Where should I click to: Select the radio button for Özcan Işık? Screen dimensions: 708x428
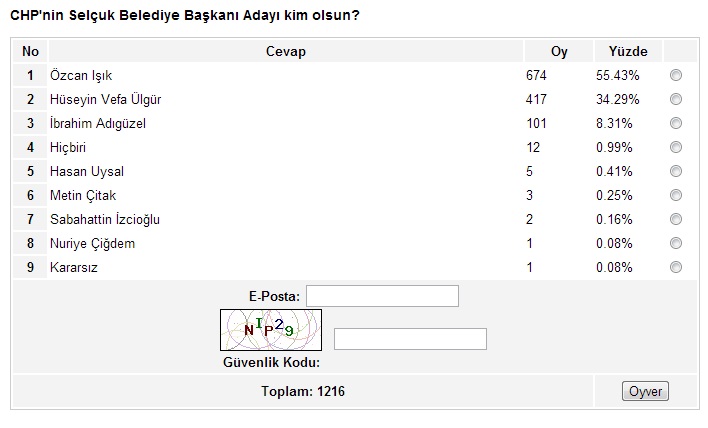(x=676, y=75)
